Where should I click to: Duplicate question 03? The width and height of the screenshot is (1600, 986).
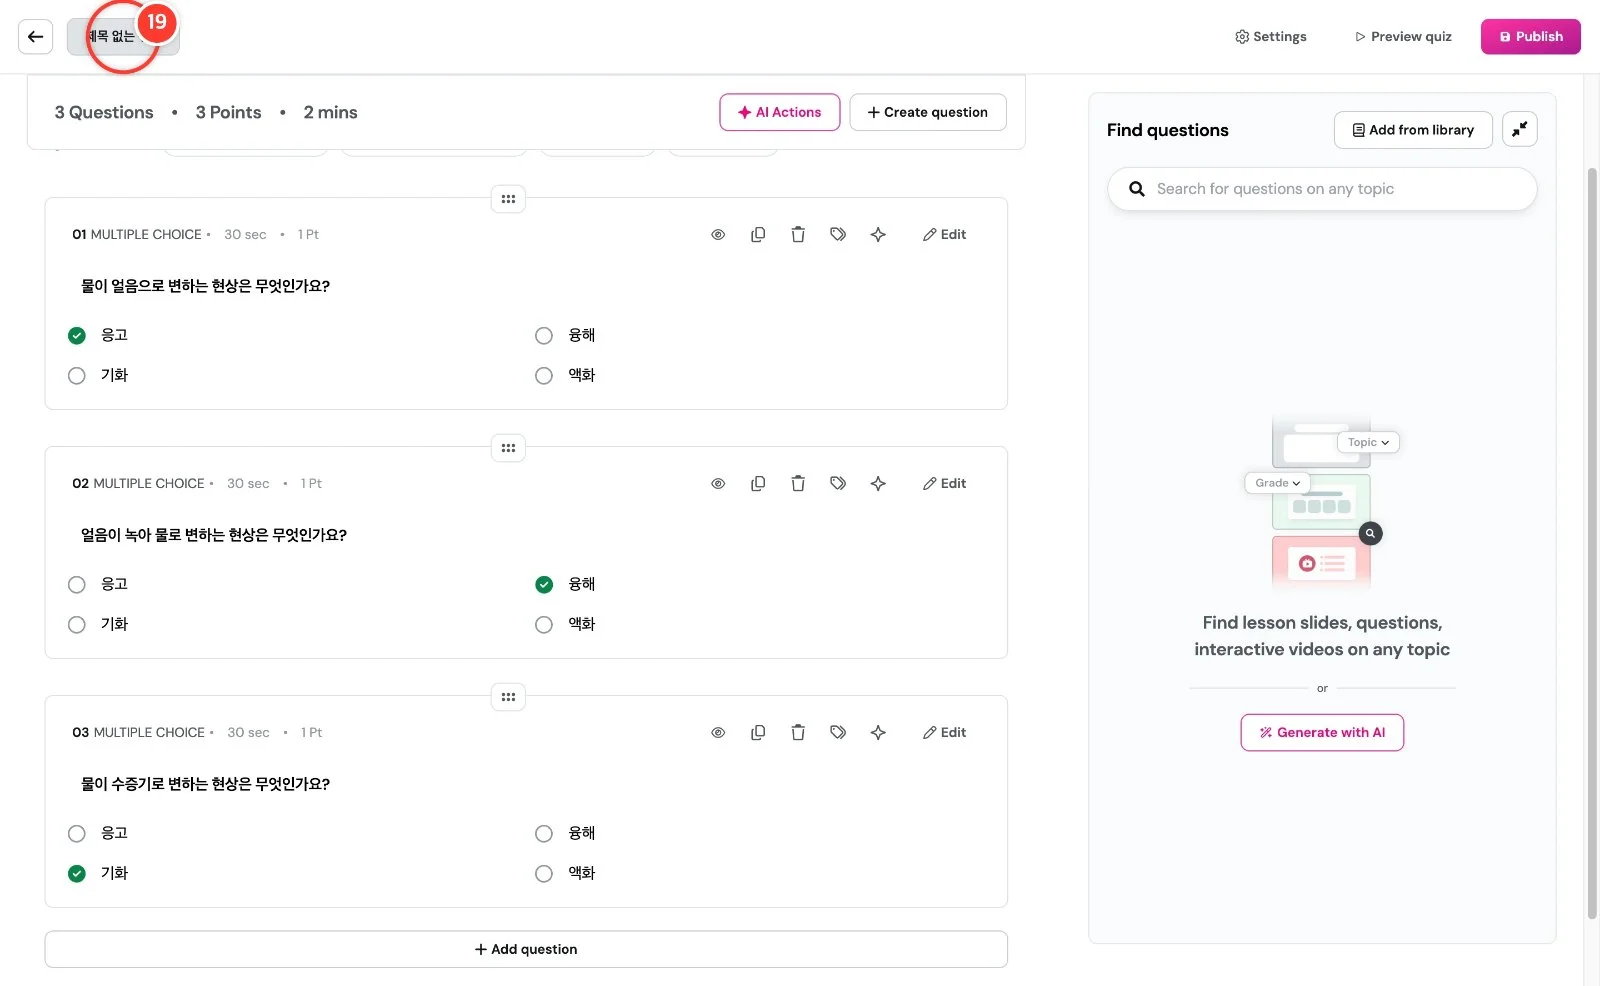(x=758, y=733)
